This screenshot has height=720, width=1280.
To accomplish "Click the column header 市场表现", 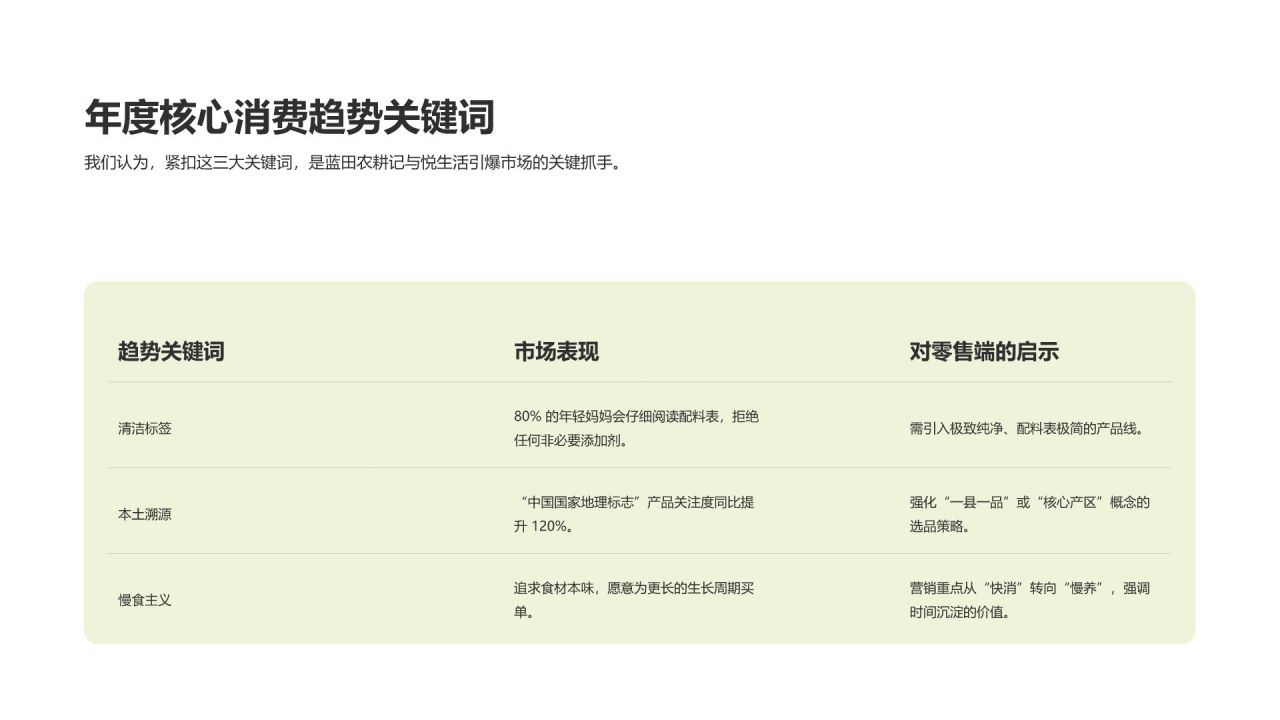I will click(556, 351).
